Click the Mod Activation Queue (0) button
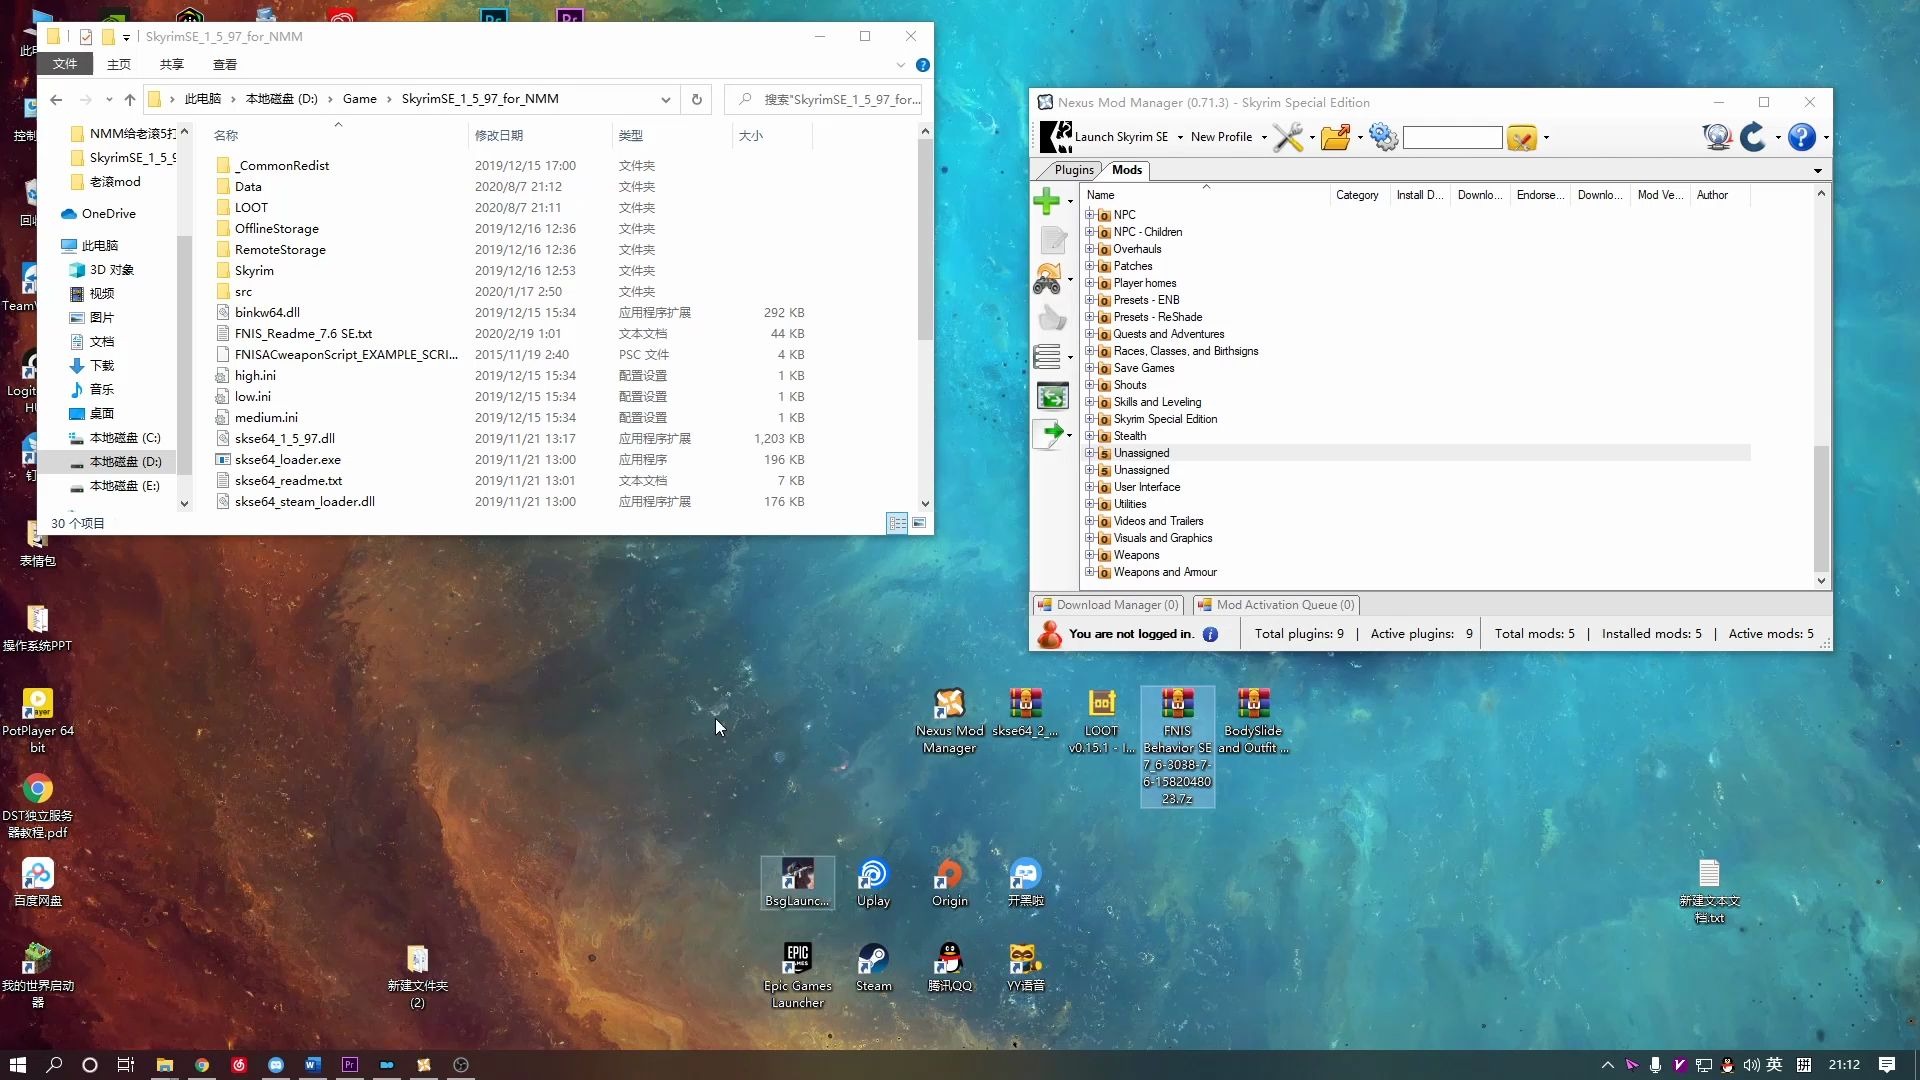The width and height of the screenshot is (1920, 1080). click(1276, 605)
